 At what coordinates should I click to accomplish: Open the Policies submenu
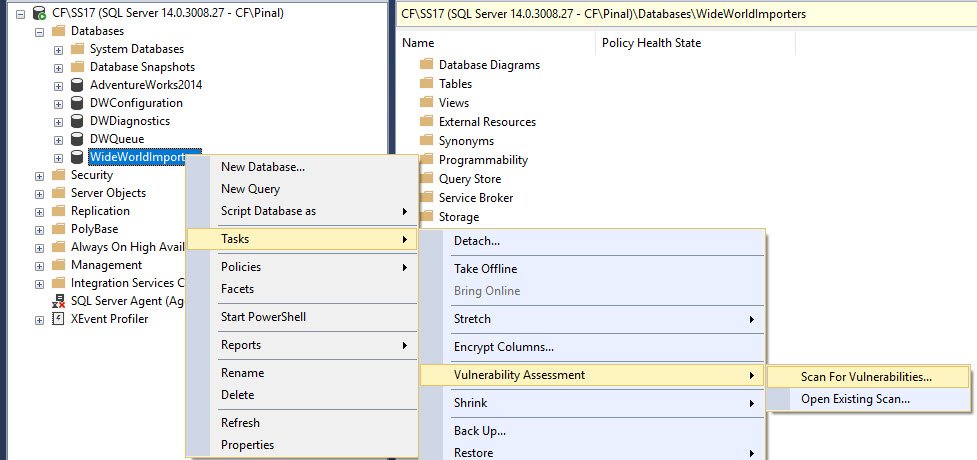[x=302, y=267]
